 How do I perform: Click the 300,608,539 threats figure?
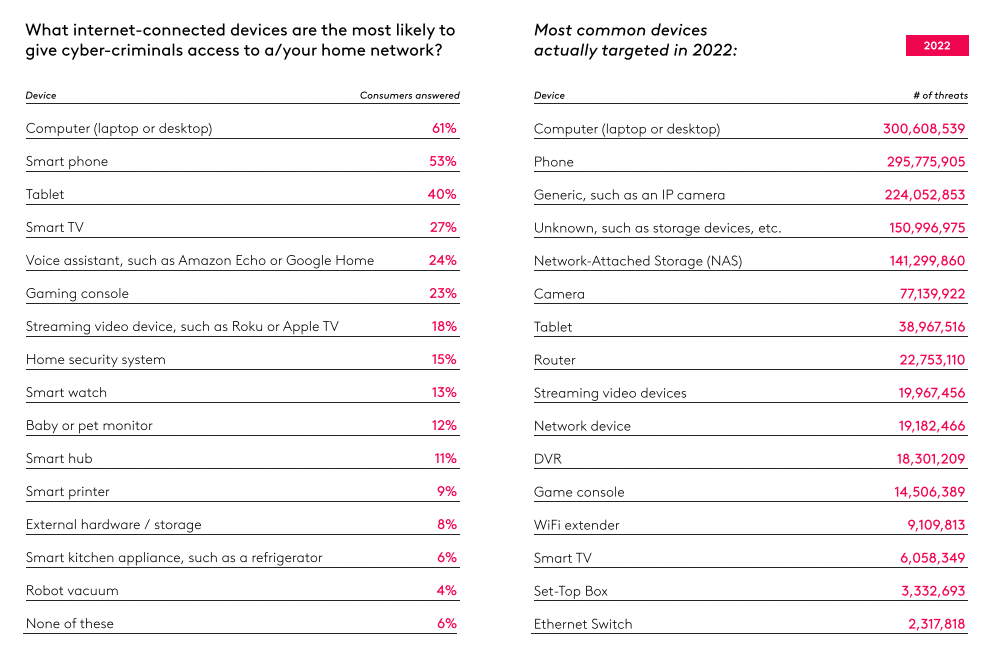coord(924,129)
